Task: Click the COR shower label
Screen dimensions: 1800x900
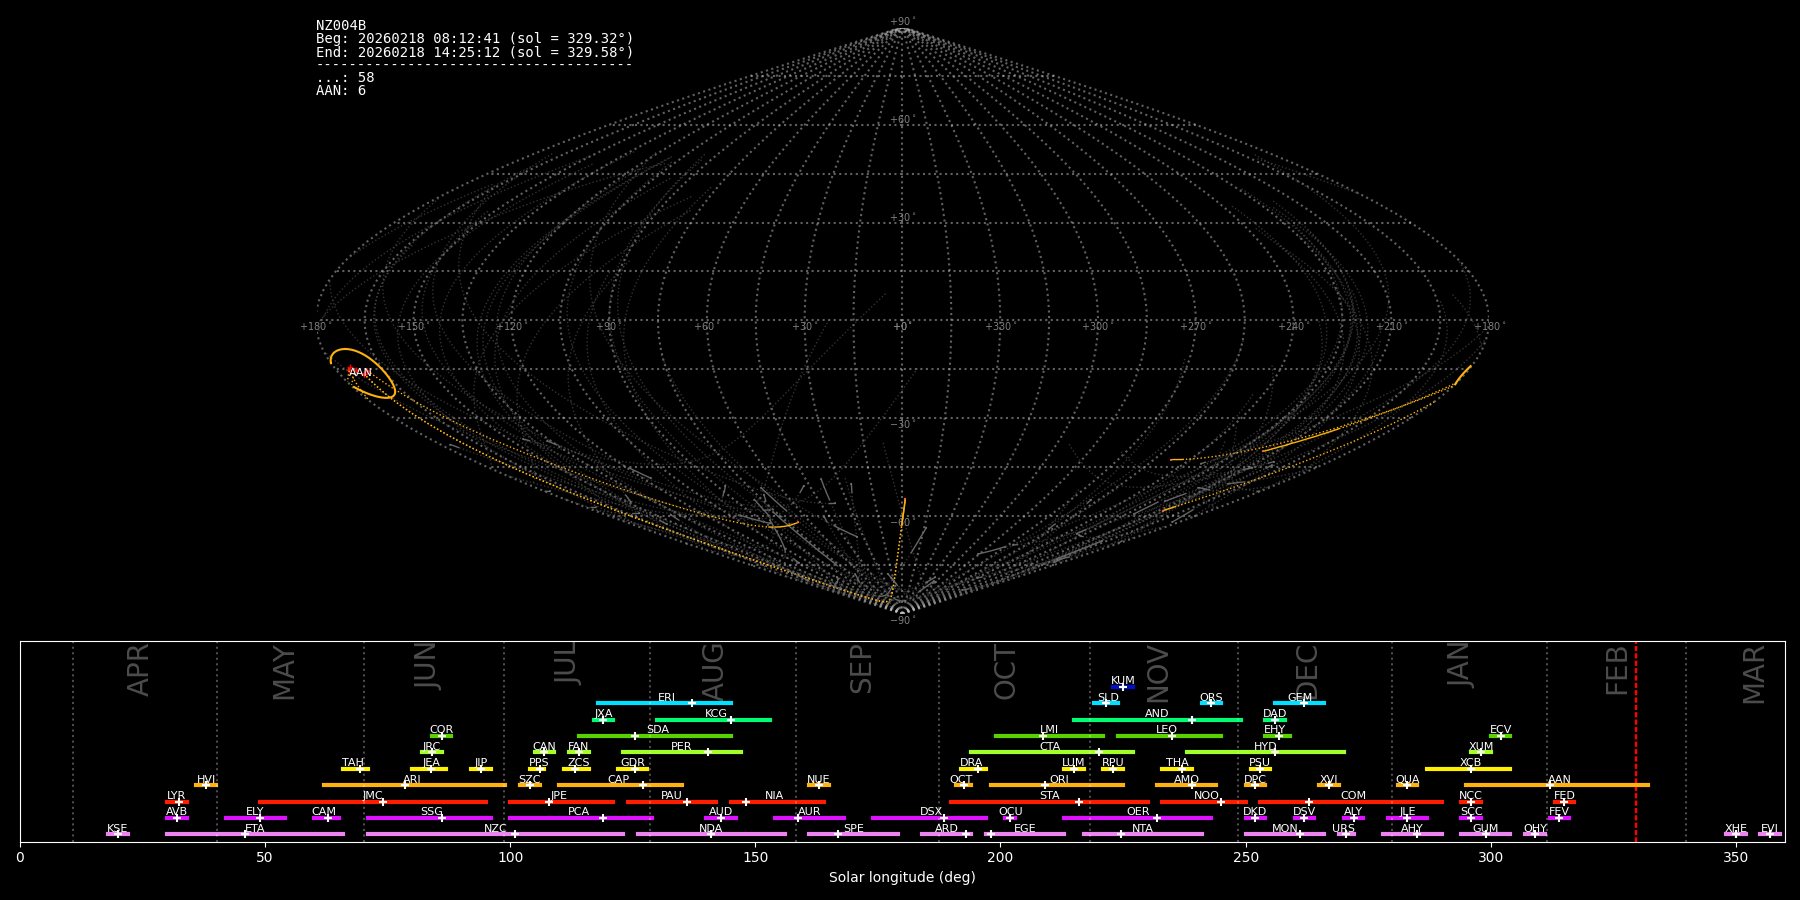Action: pyautogui.click(x=441, y=730)
